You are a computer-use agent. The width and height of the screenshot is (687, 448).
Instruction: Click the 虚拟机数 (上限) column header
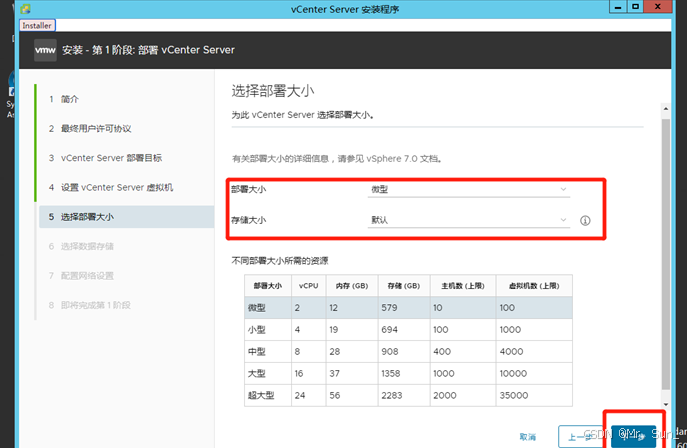[534, 286]
